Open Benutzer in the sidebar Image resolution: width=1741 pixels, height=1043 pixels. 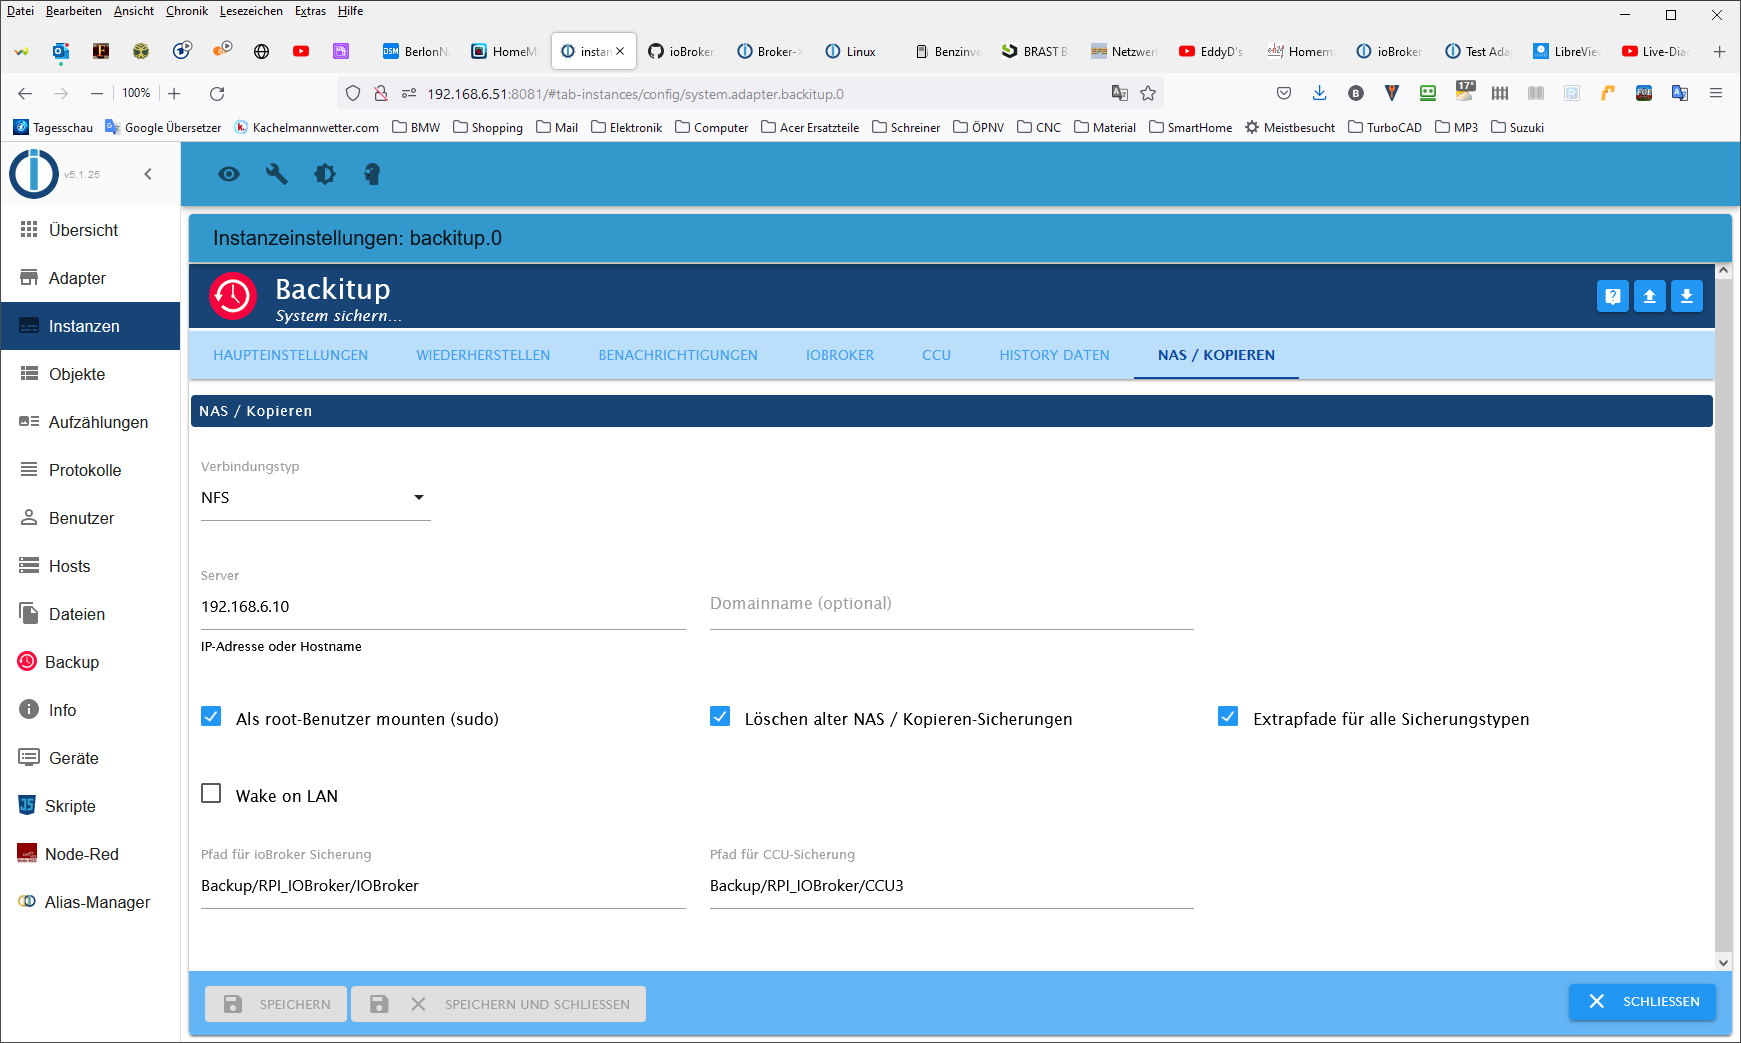[x=90, y=518]
